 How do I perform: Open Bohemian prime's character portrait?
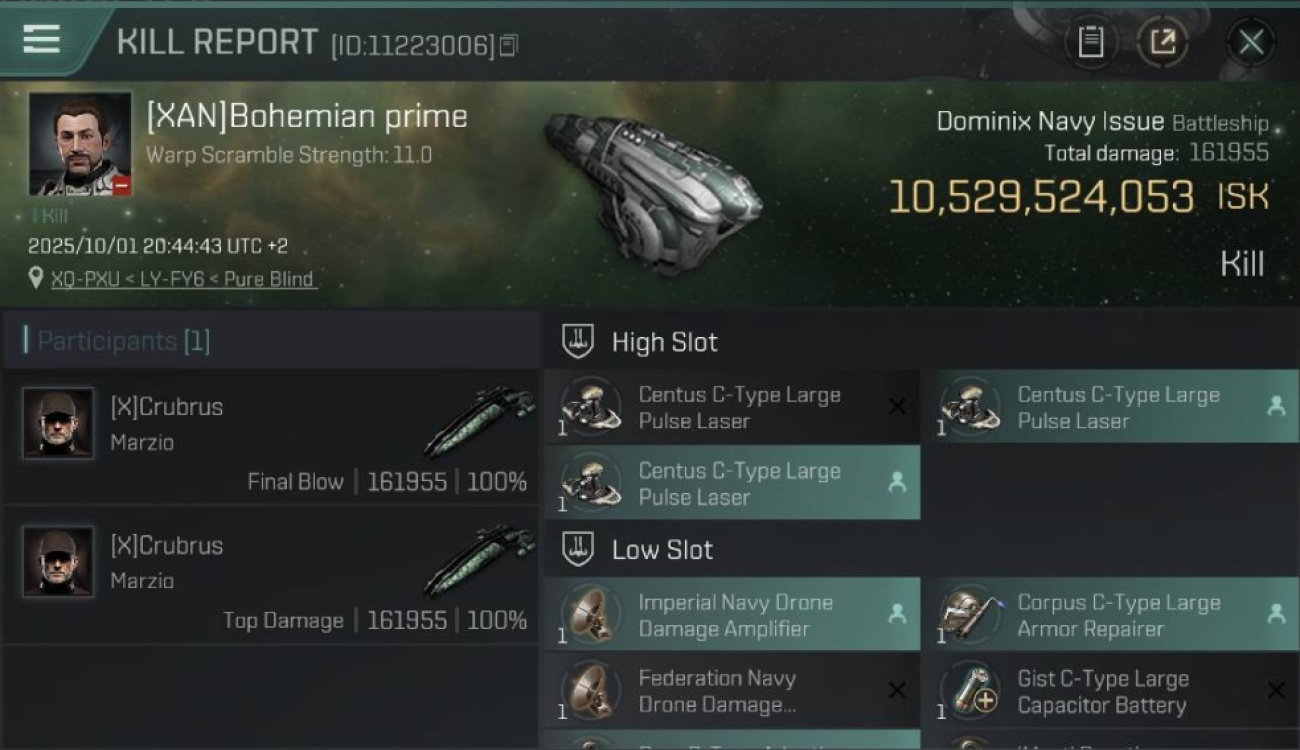(80, 144)
